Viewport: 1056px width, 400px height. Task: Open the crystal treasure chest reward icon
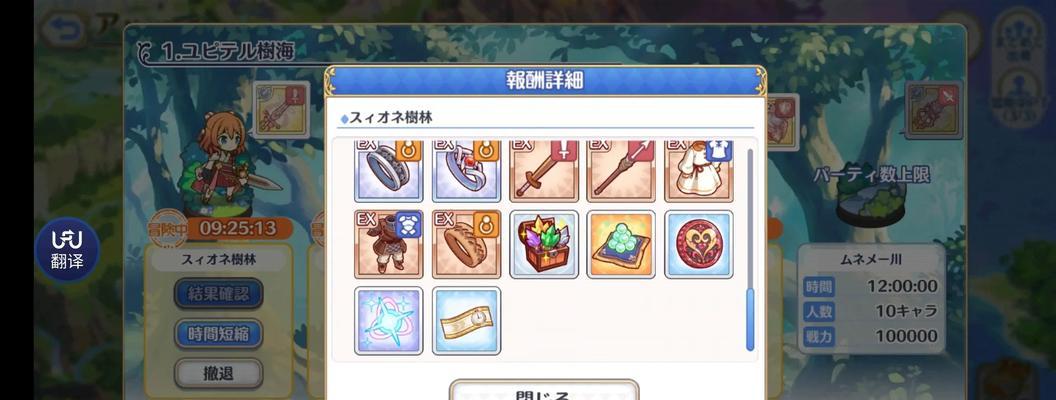543,244
